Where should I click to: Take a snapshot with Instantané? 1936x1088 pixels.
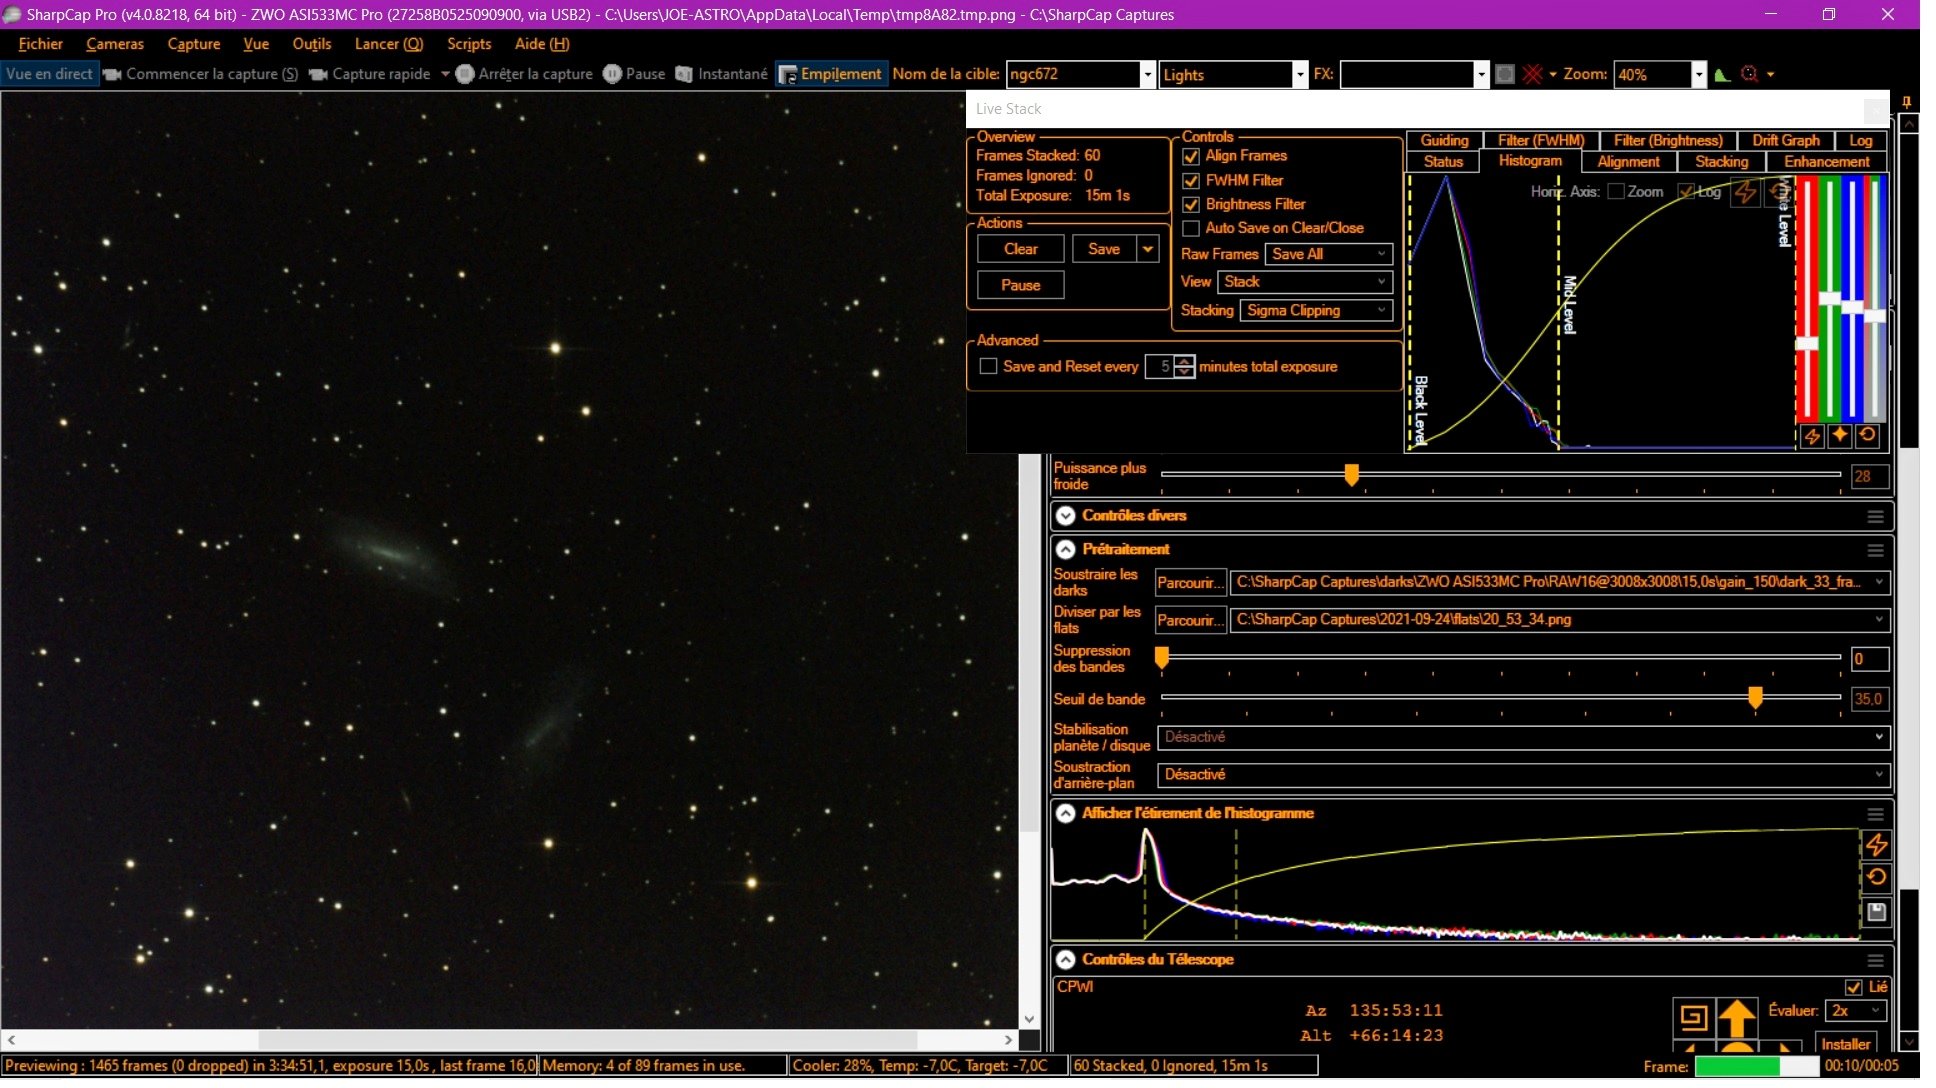point(721,74)
